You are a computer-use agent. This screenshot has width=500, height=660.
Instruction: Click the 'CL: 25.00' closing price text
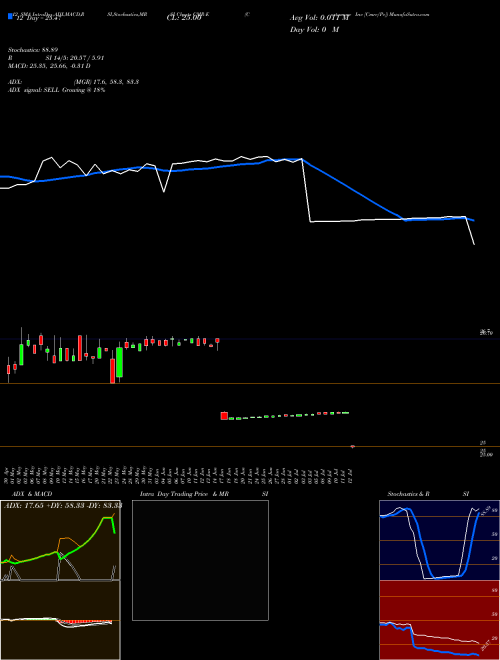184,18
